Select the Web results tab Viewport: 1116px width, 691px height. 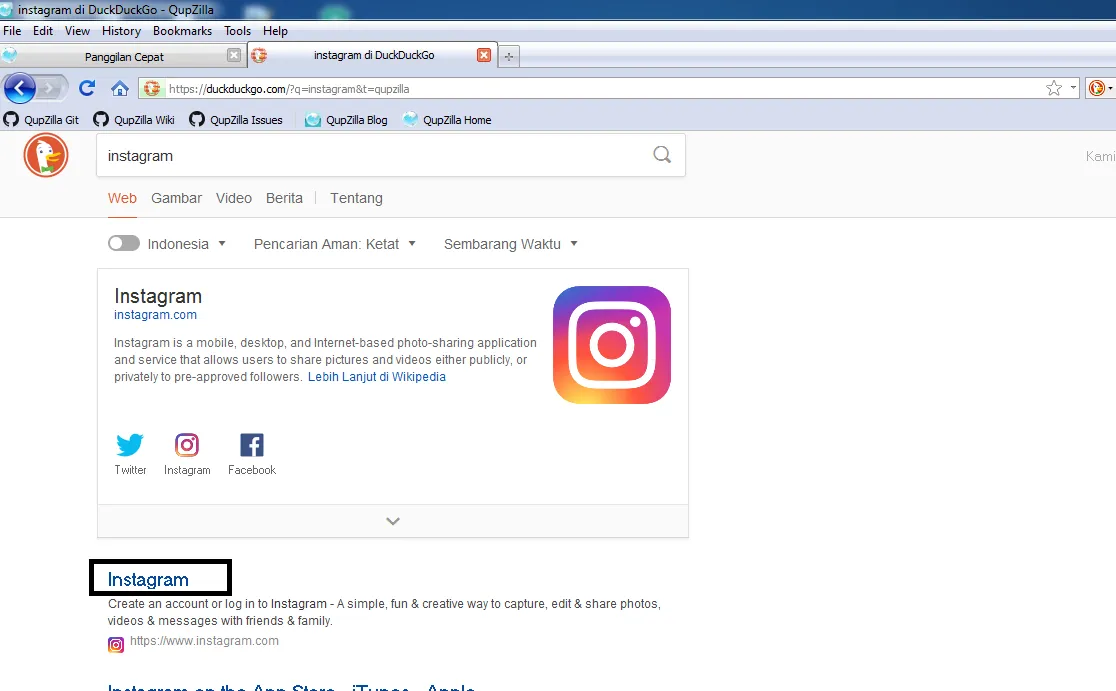click(x=122, y=198)
